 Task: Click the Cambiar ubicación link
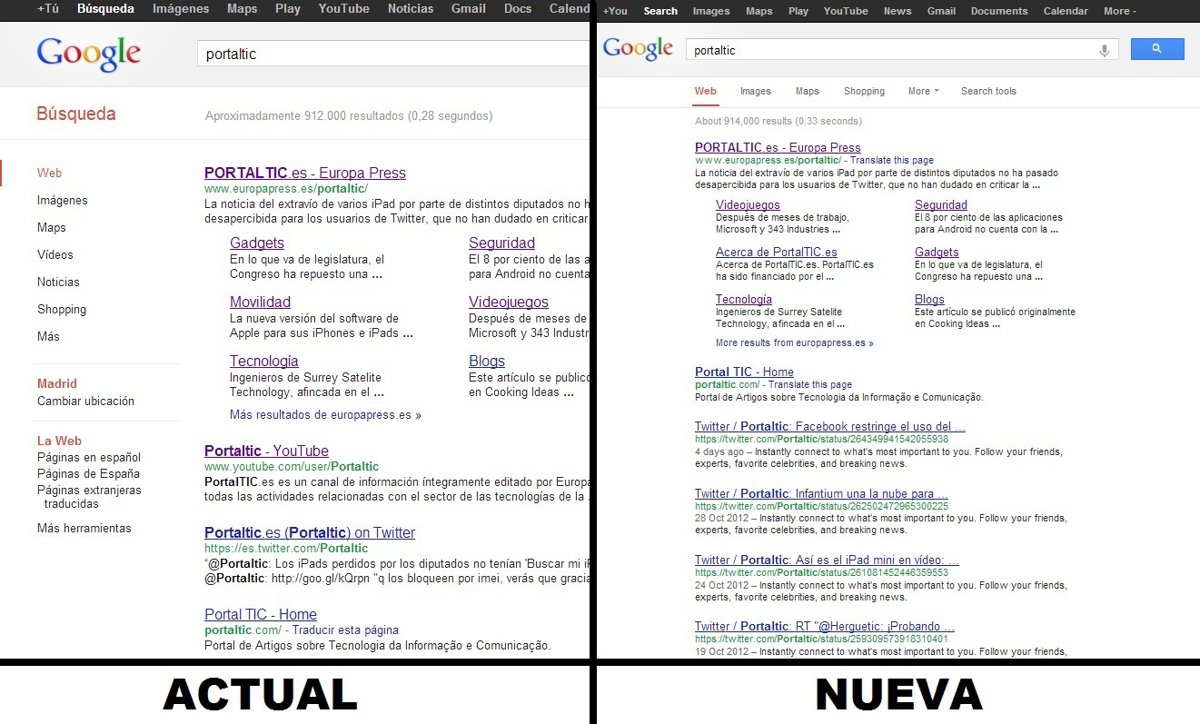[x=85, y=401]
